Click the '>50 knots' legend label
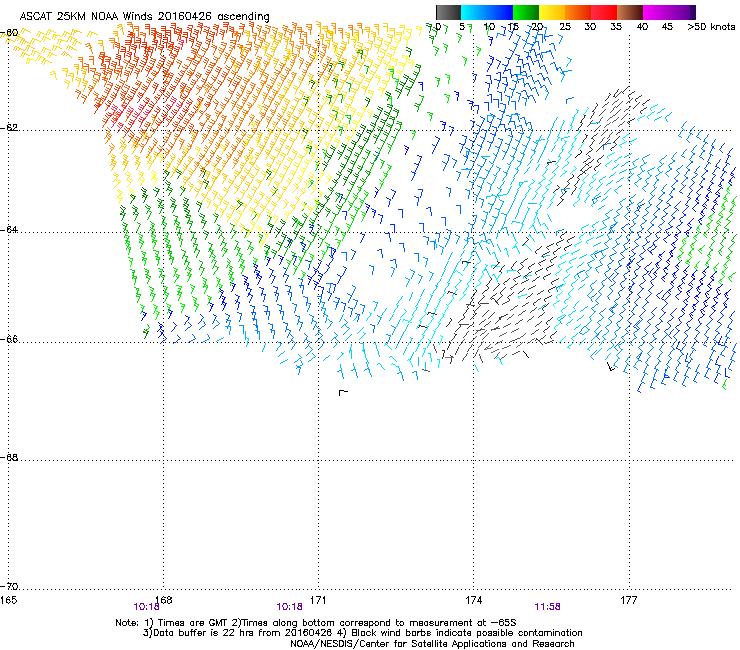 click(711, 27)
